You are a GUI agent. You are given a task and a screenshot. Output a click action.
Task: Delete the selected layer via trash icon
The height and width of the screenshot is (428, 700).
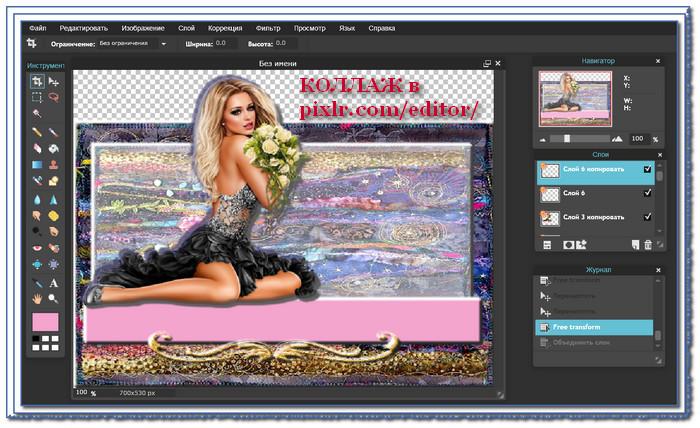(648, 245)
